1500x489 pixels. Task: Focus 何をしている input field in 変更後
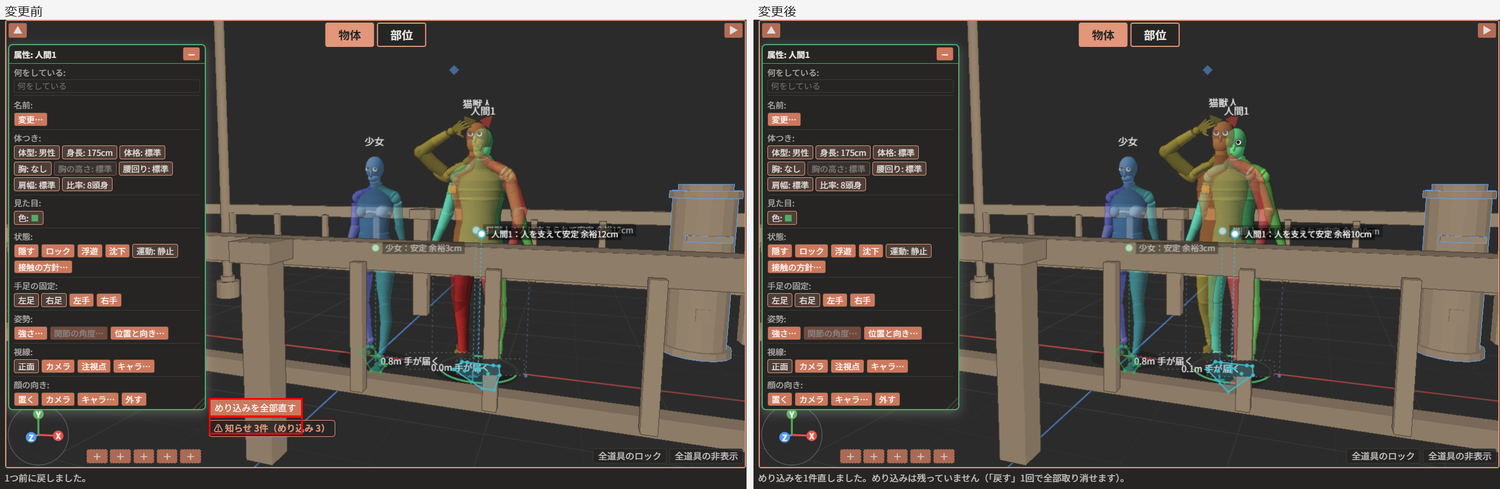pos(859,87)
